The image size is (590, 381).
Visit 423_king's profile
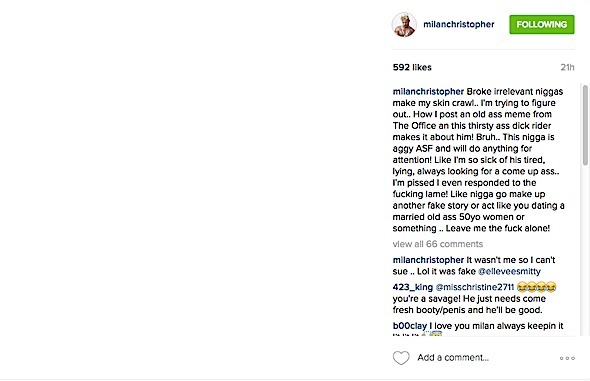coord(413,287)
